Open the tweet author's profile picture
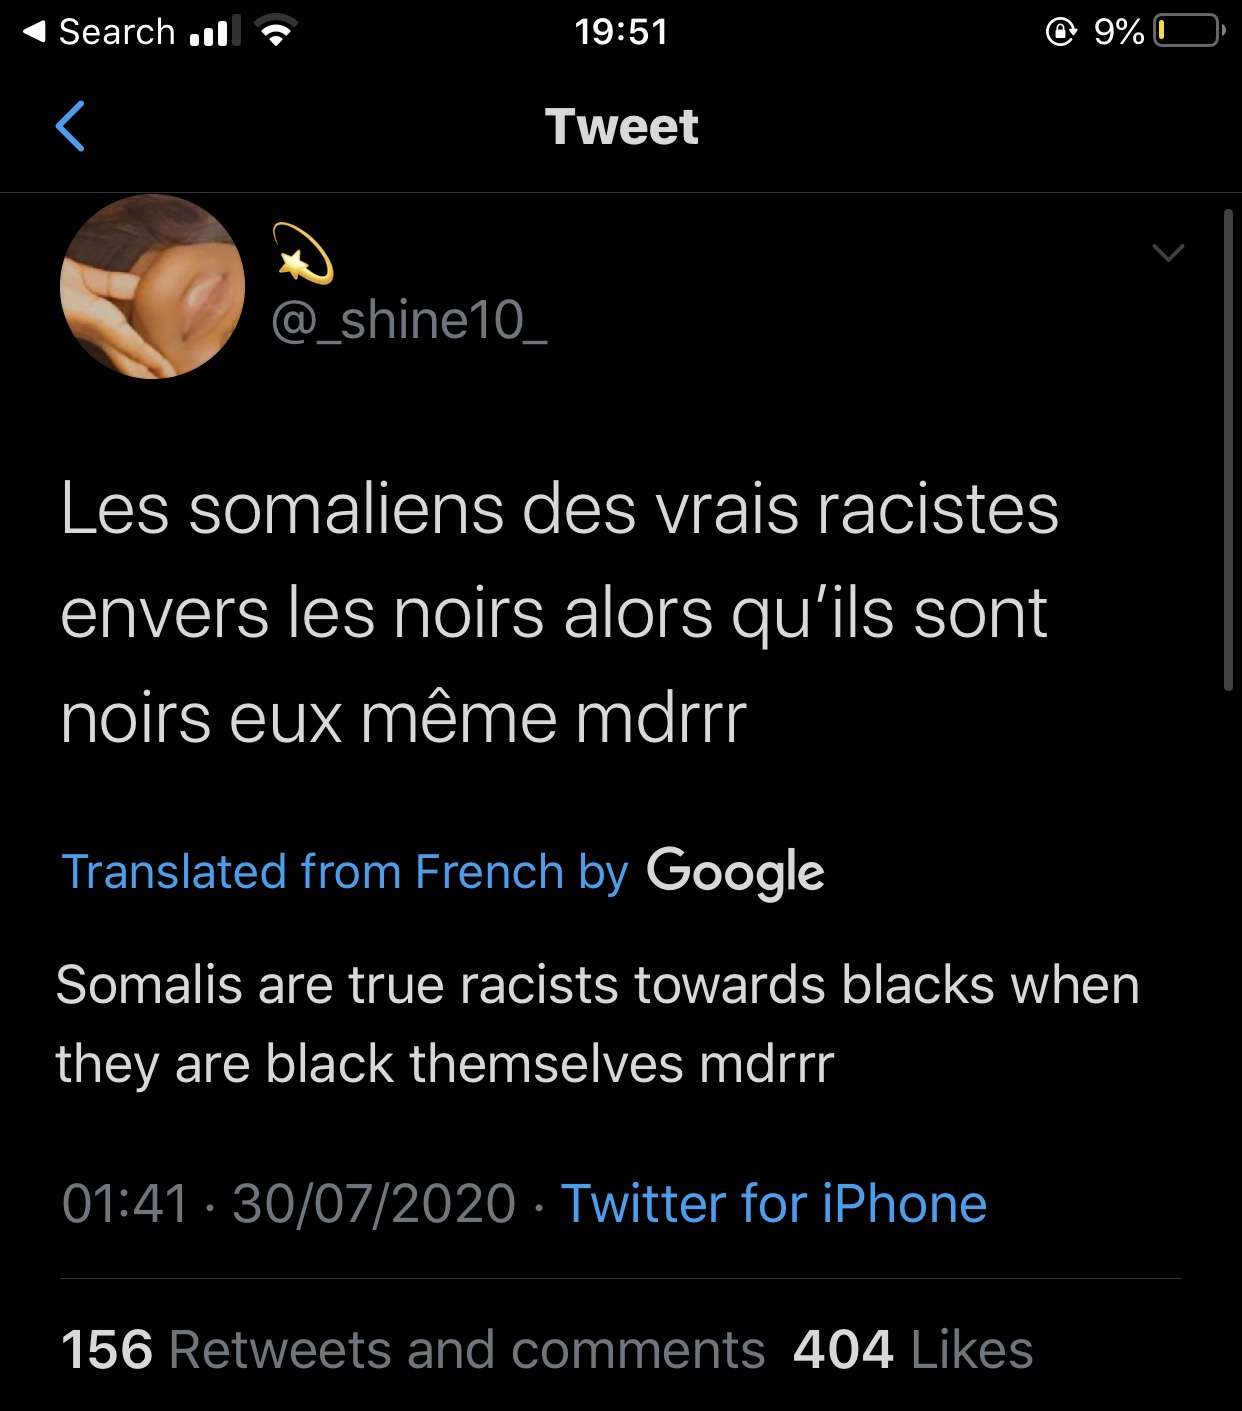 coord(153,287)
